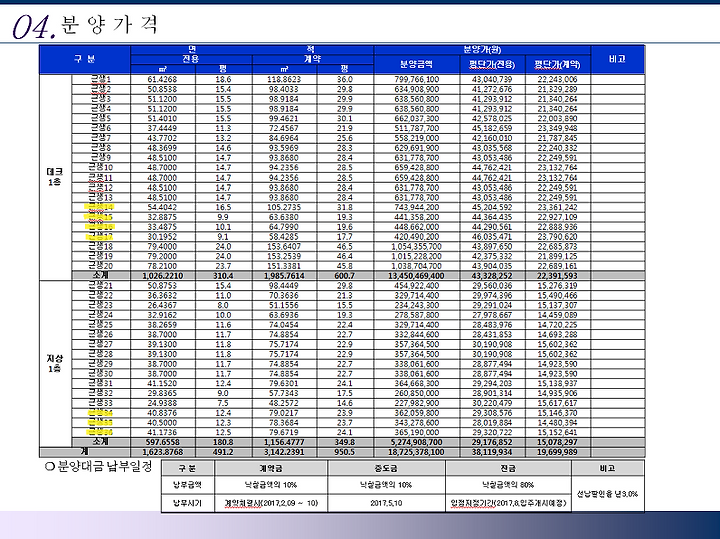Image resolution: width=720 pixels, height=539 pixels.
Task: Click the date cell 2017.5.10
Action: click(x=386, y=503)
